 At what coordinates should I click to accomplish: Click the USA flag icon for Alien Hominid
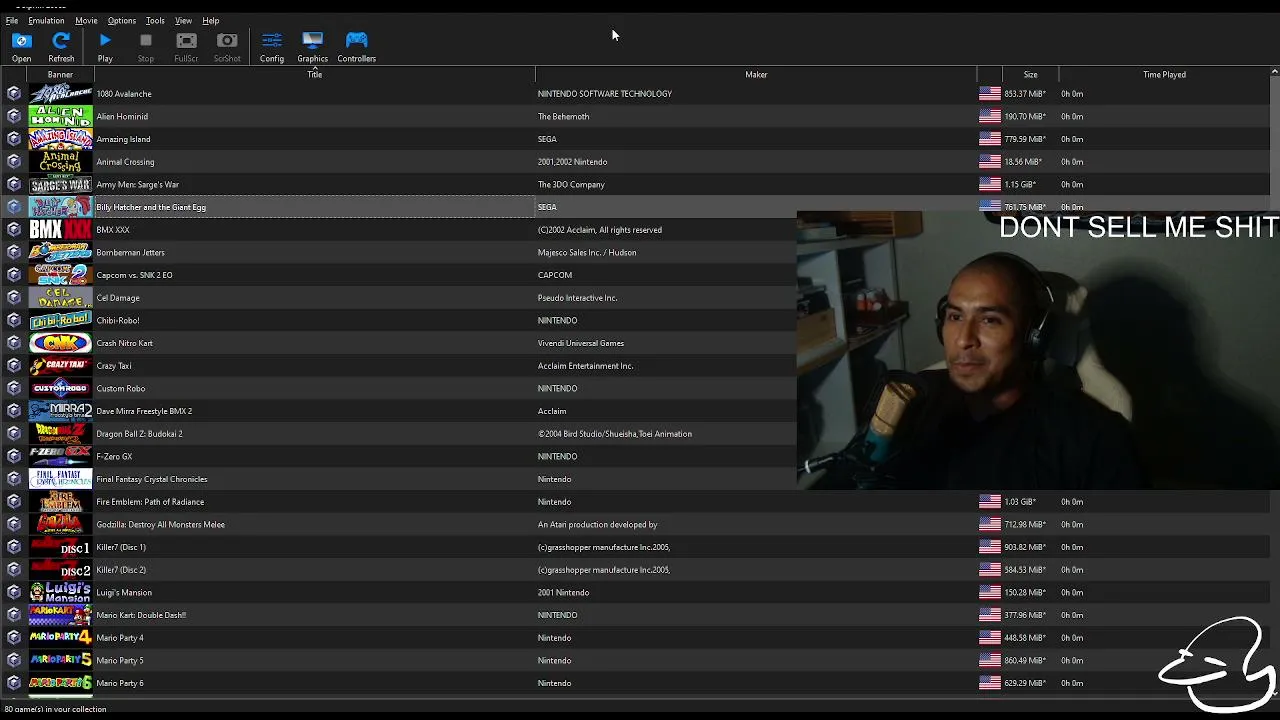click(x=990, y=116)
